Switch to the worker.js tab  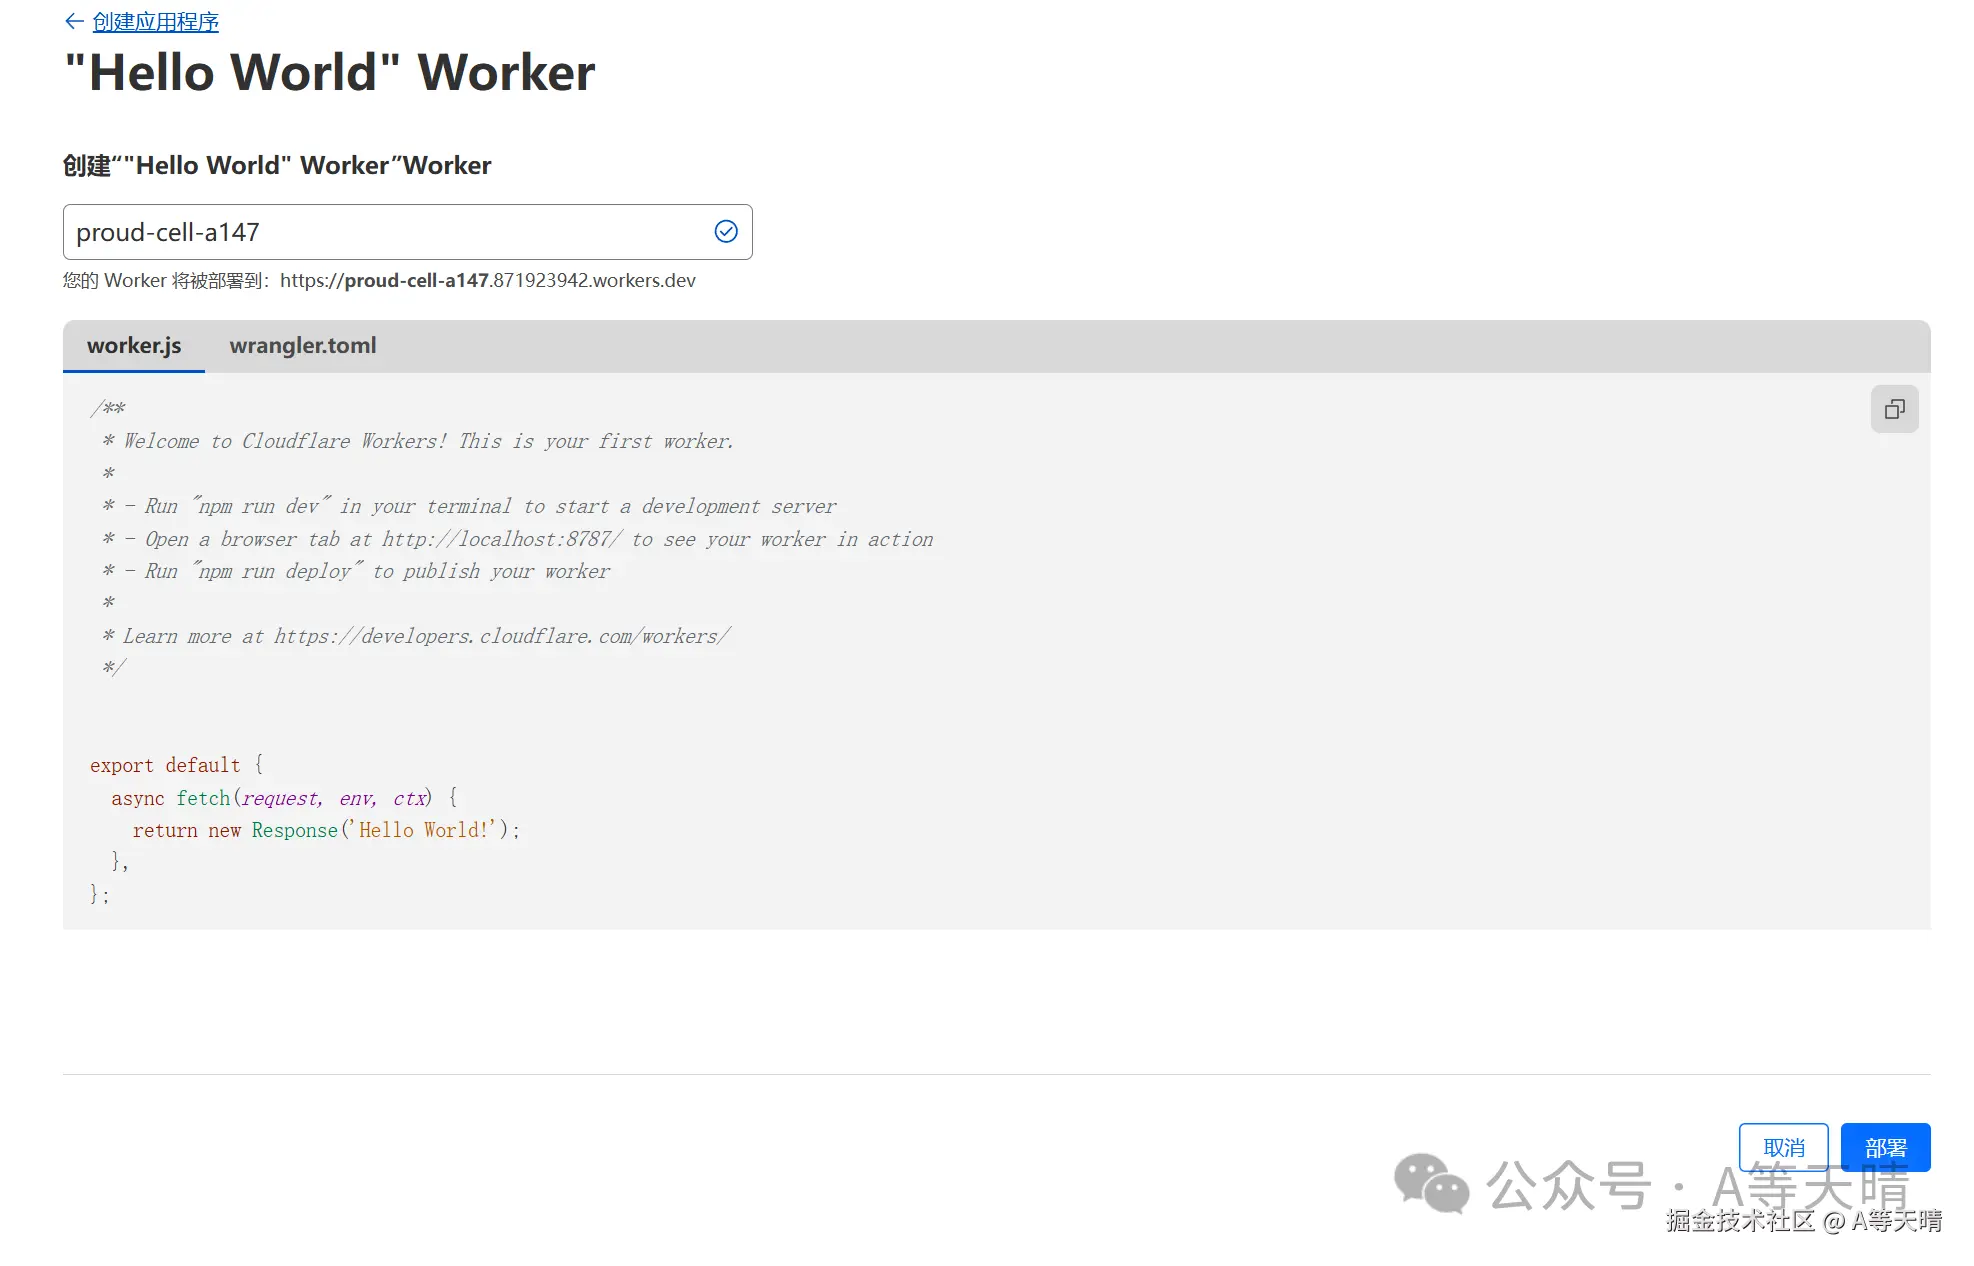134,346
